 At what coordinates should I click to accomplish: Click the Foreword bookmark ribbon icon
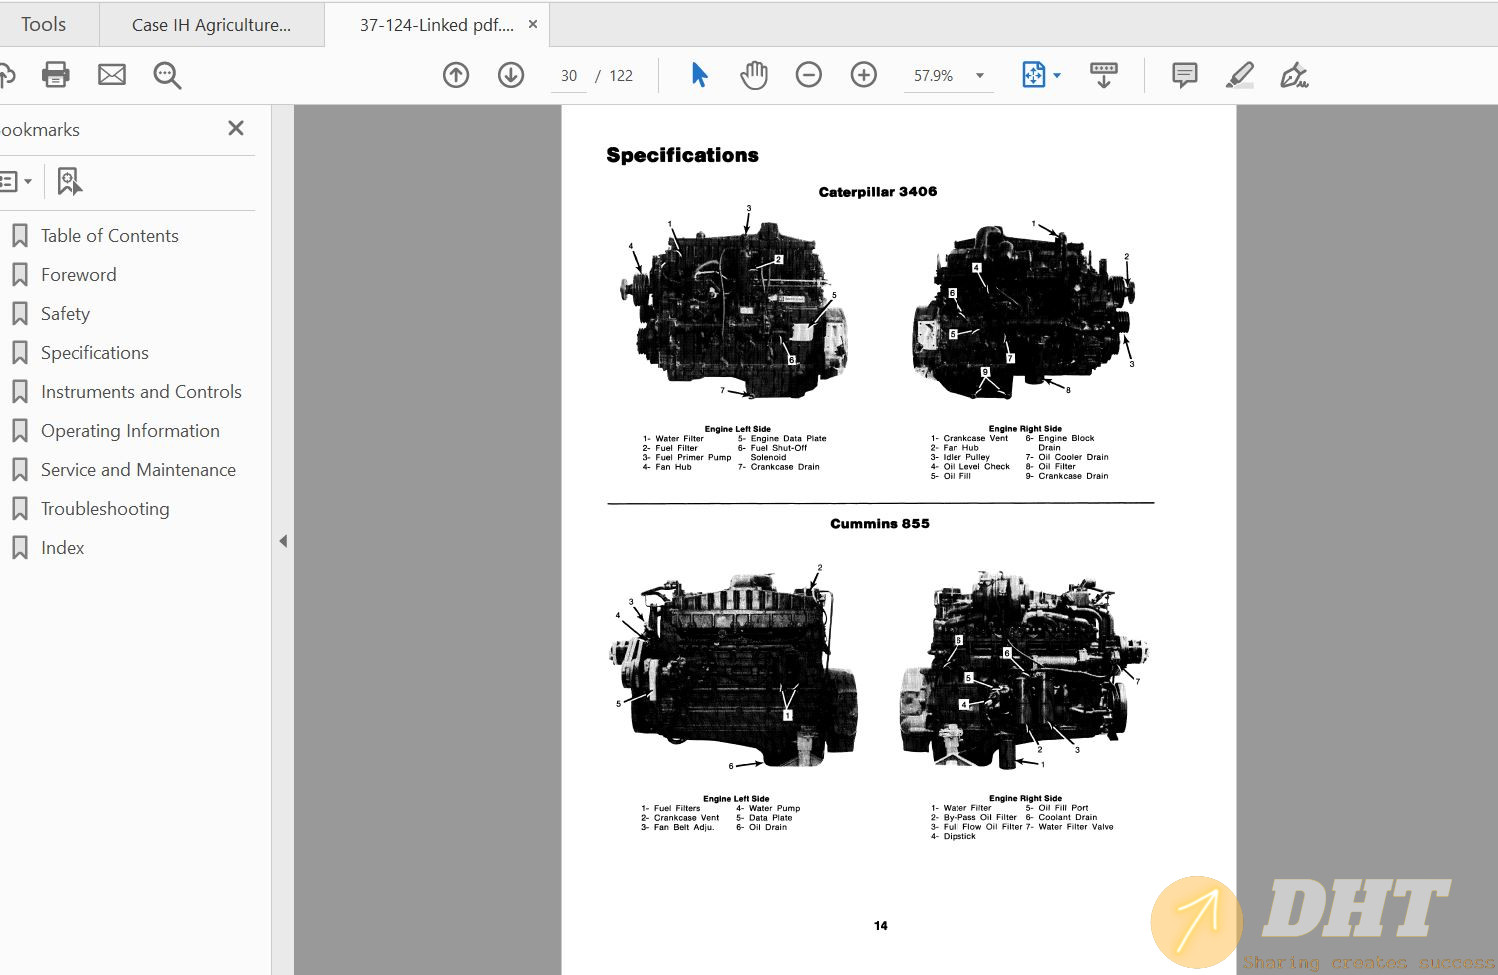(19, 275)
